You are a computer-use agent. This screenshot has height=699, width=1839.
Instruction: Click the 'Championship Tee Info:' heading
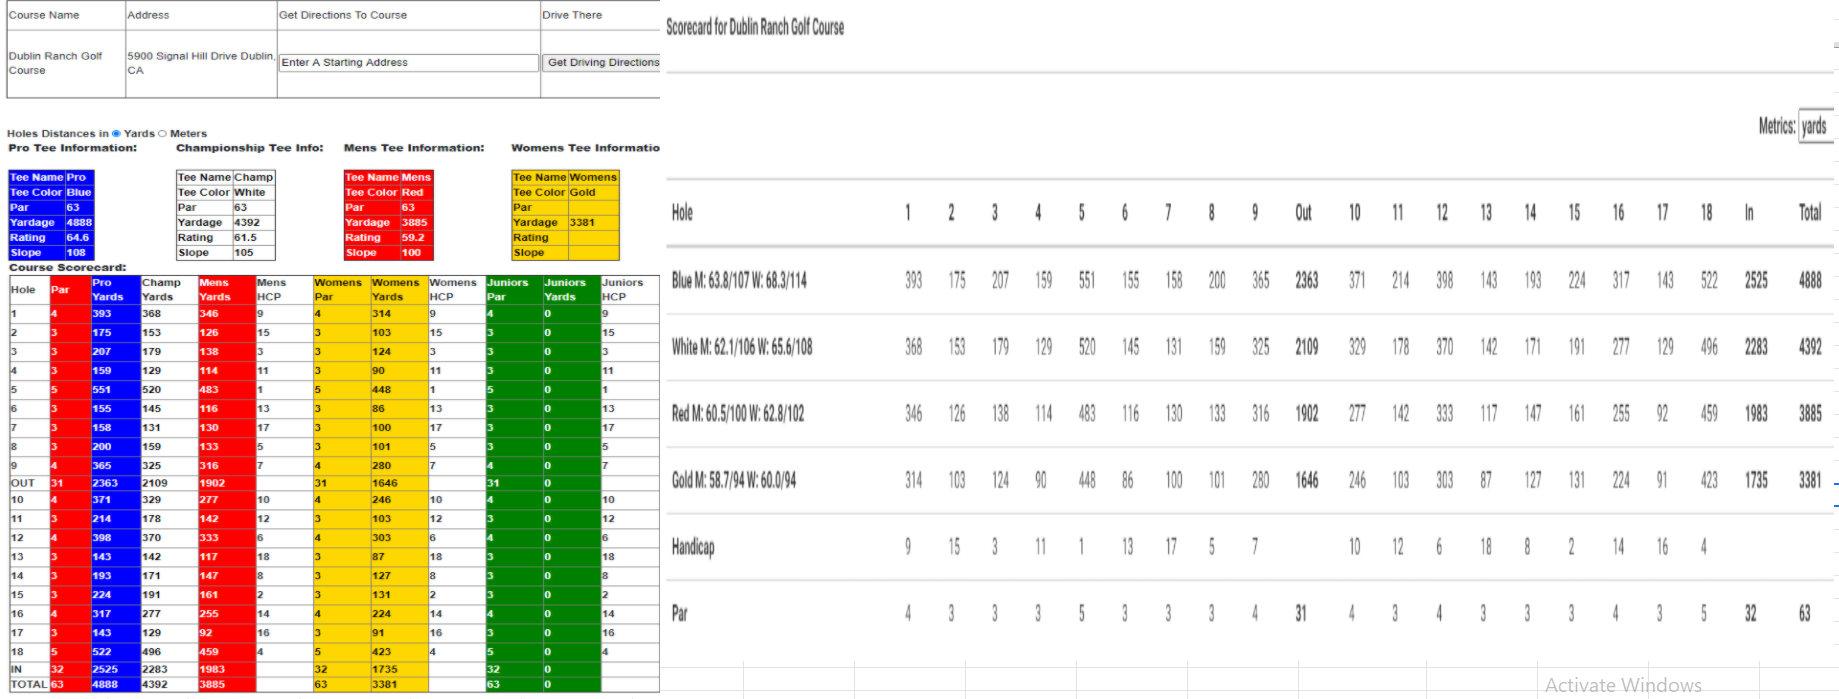pos(250,148)
